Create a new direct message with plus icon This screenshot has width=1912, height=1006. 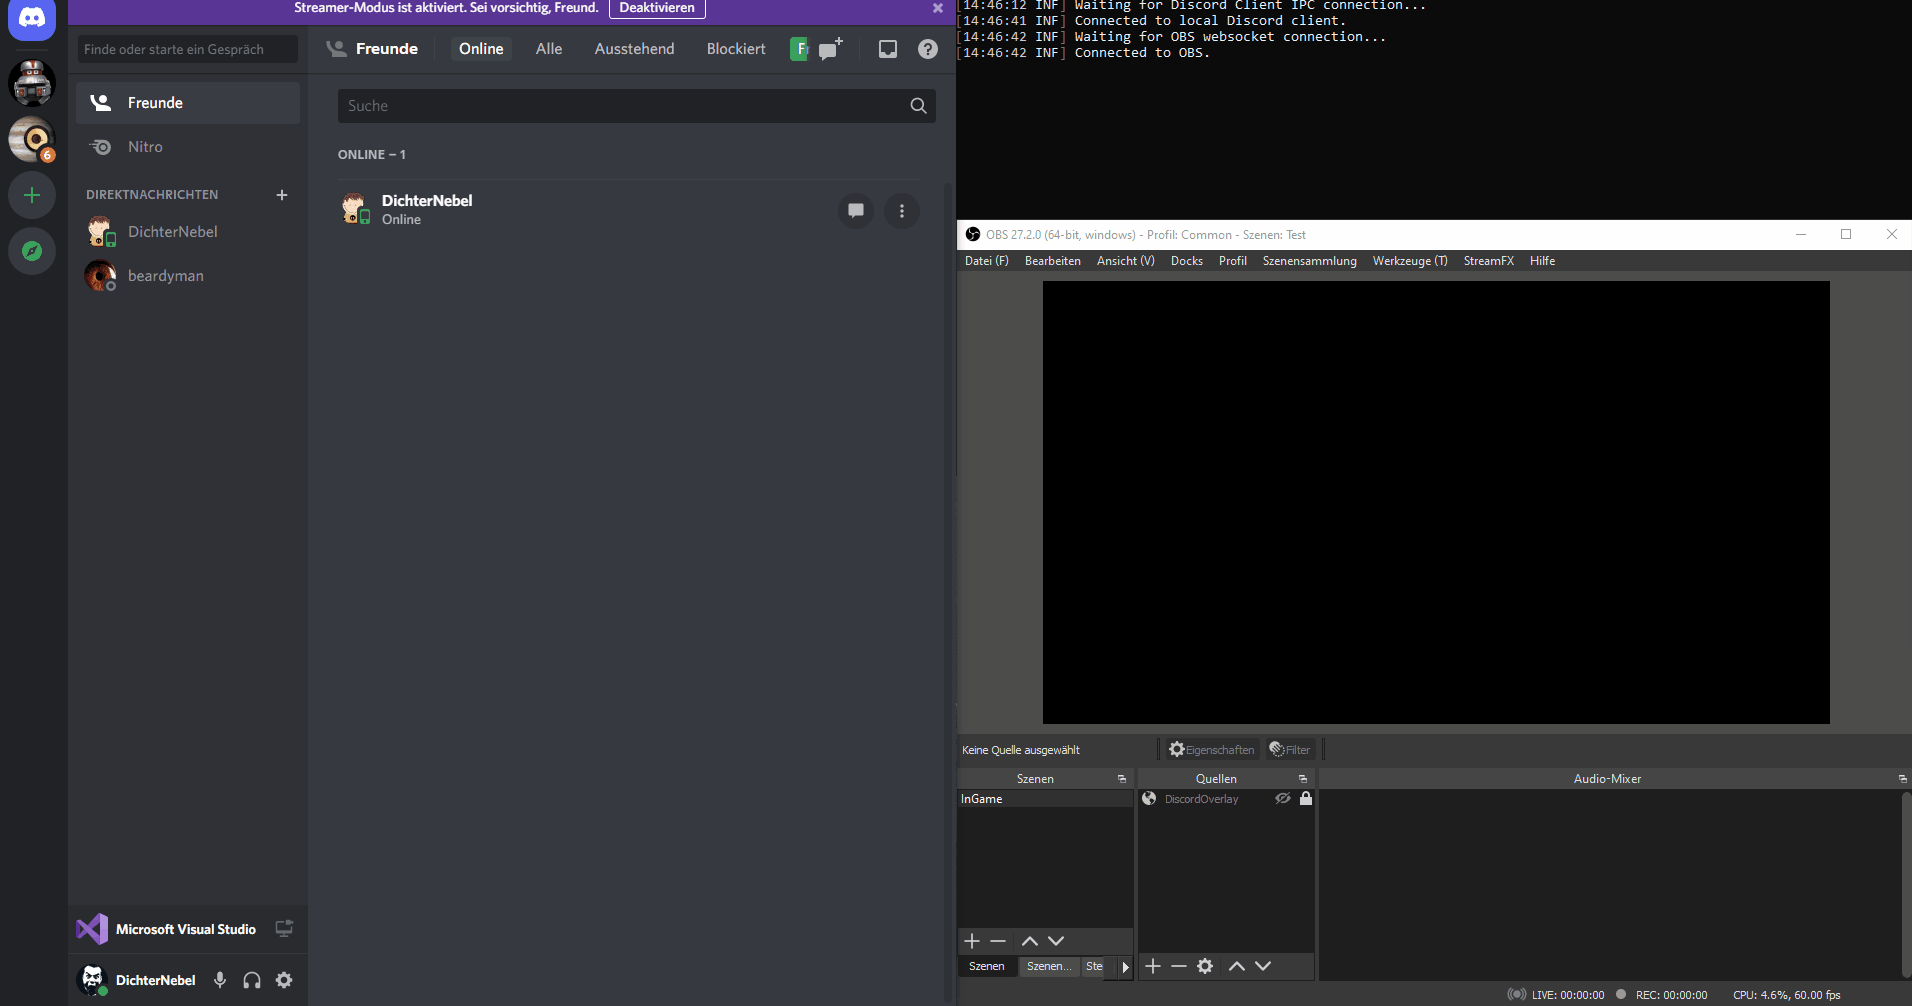pos(282,195)
